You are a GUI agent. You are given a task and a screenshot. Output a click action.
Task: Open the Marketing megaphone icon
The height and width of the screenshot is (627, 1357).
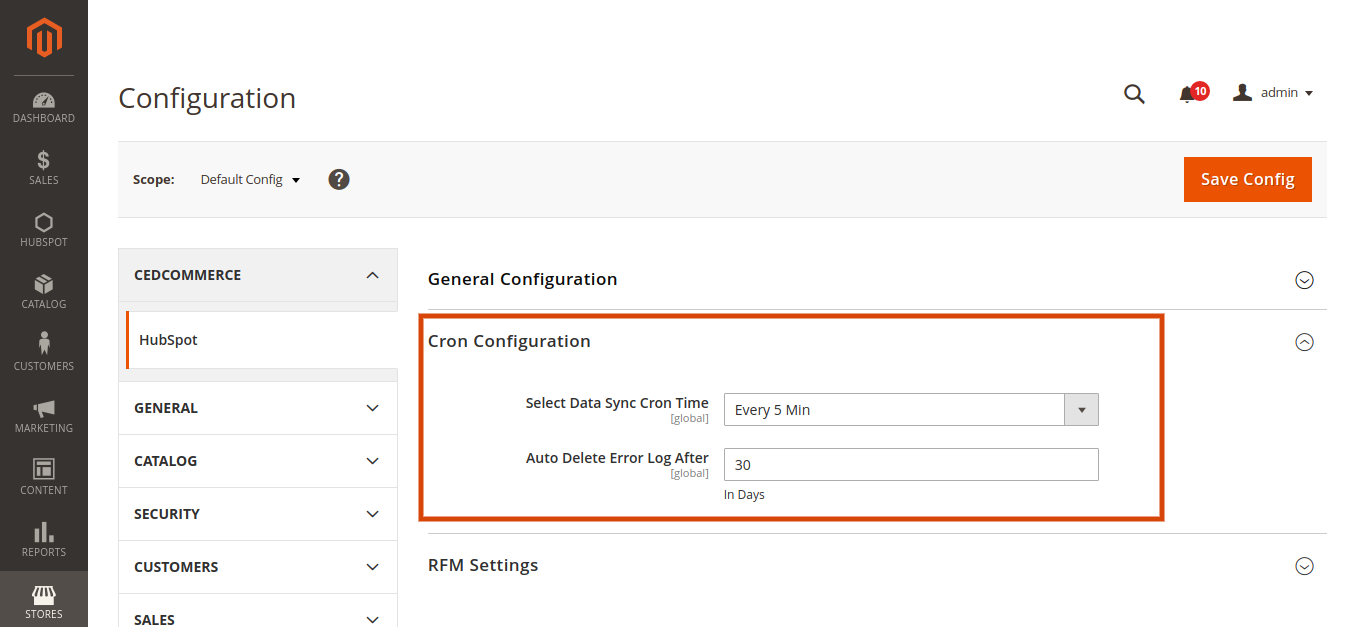(44, 408)
